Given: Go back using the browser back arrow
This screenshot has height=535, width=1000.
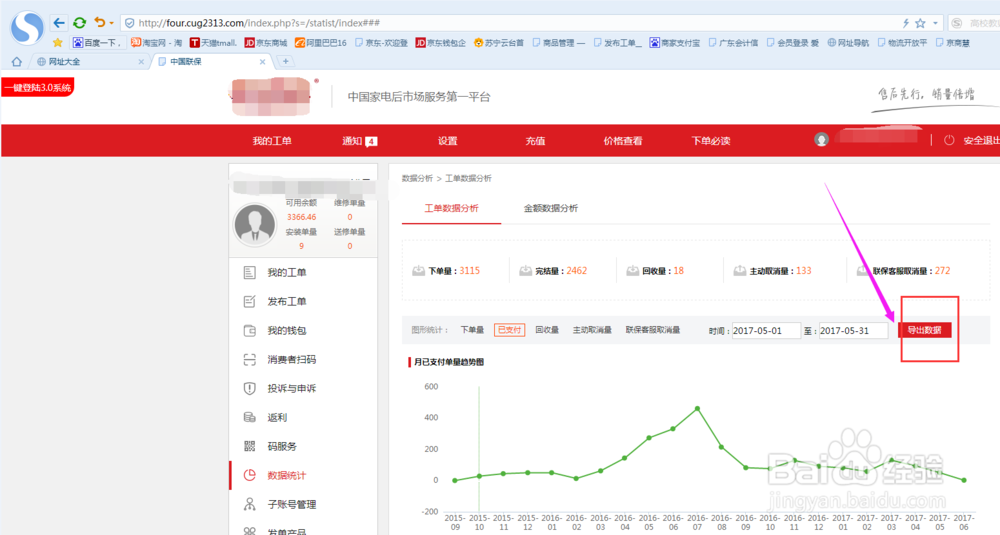Looking at the screenshot, I should pyautogui.click(x=59, y=23).
